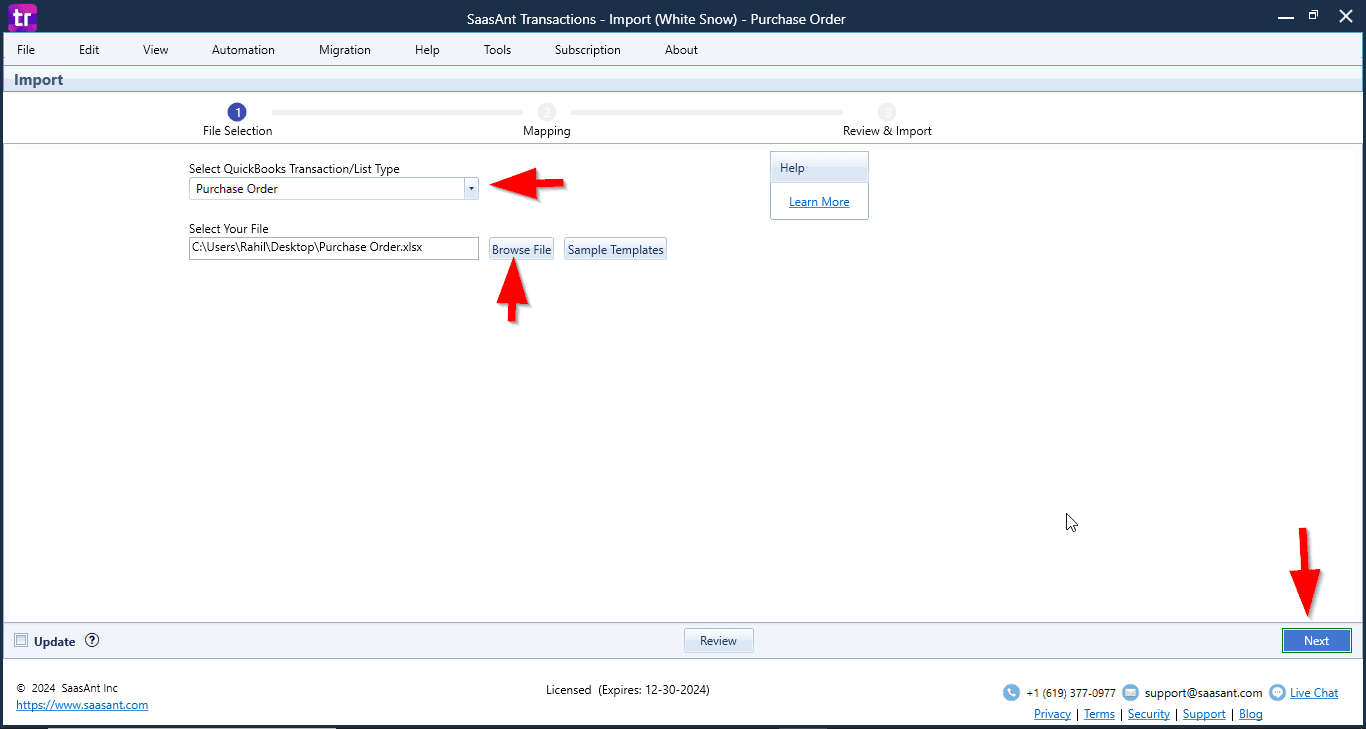Image resolution: width=1366 pixels, height=729 pixels.
Task: Open the saasant.com website link
Action: coord(82,705)
